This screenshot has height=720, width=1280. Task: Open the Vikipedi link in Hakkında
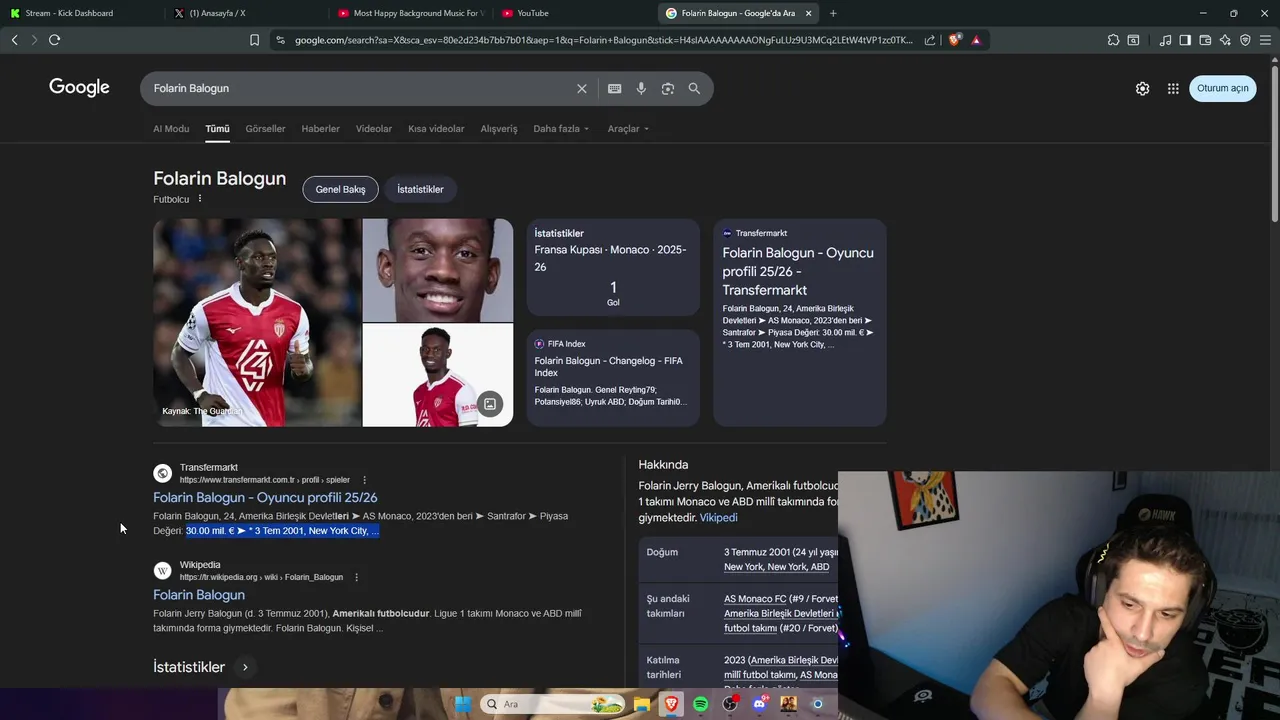coord(718,518)
